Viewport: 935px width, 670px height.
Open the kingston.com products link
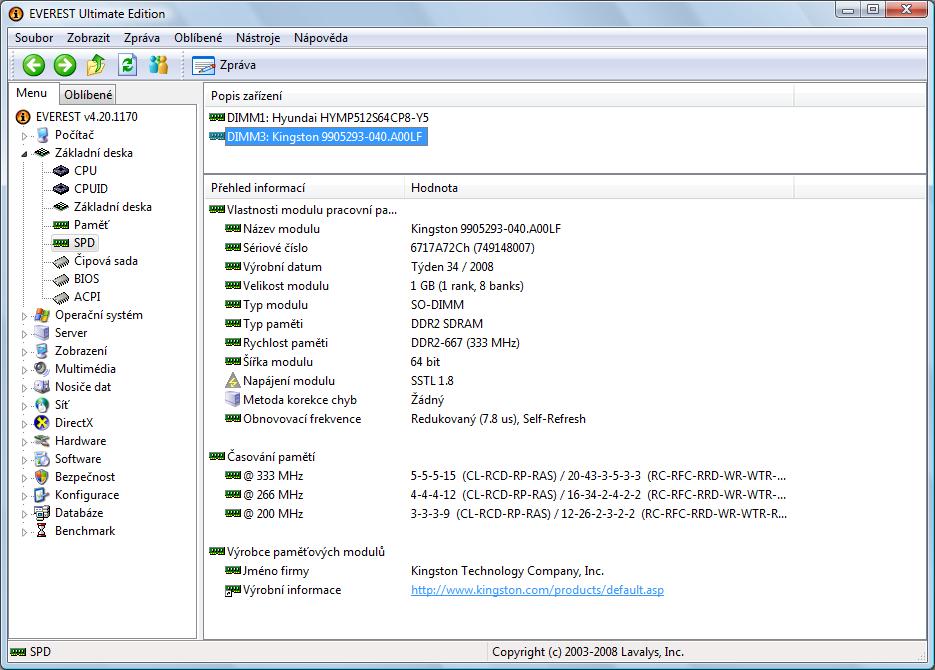[x=537, y=590]
